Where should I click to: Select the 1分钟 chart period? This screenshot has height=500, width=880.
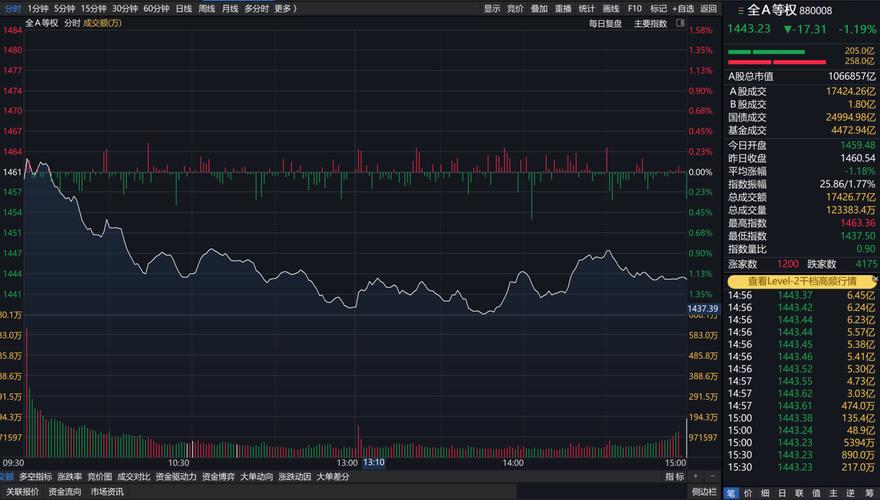coord(38,8)
